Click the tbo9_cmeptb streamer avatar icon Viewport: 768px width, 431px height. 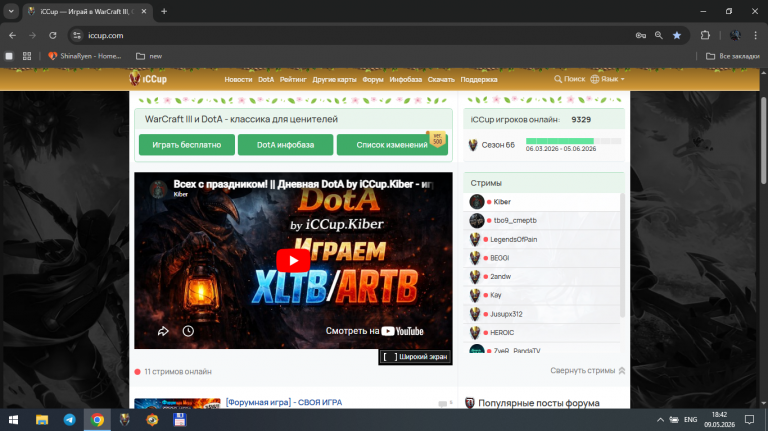coord(477,220)
